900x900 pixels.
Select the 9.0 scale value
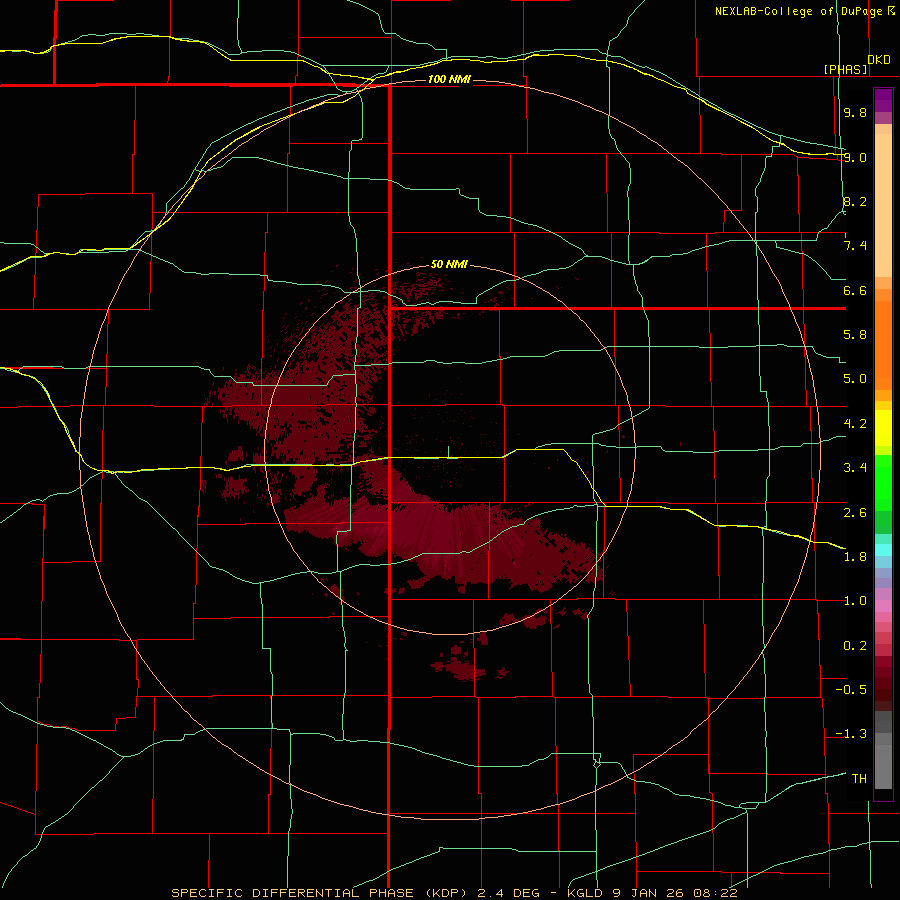pyautogui.click(x=855, y=157)
